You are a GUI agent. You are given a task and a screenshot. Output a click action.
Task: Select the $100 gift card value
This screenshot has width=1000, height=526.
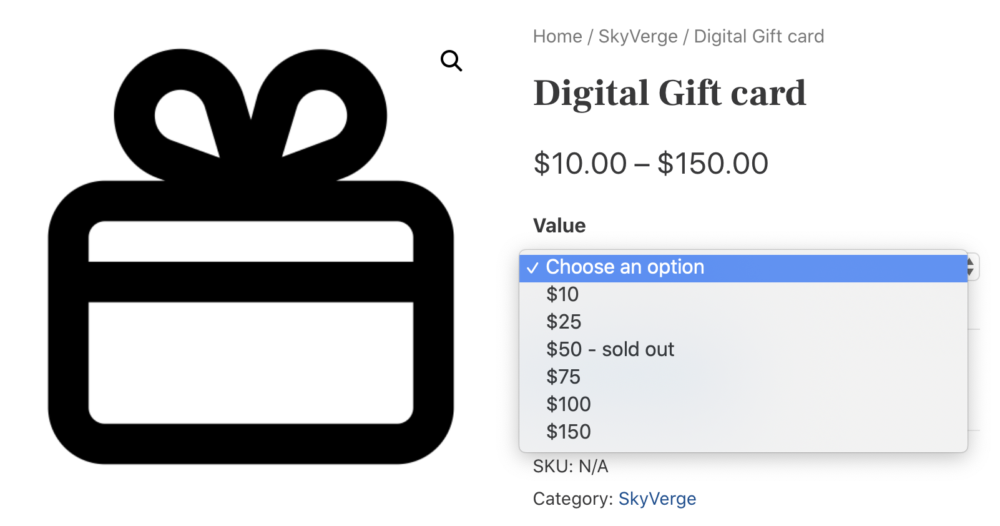tap(744, 404)
